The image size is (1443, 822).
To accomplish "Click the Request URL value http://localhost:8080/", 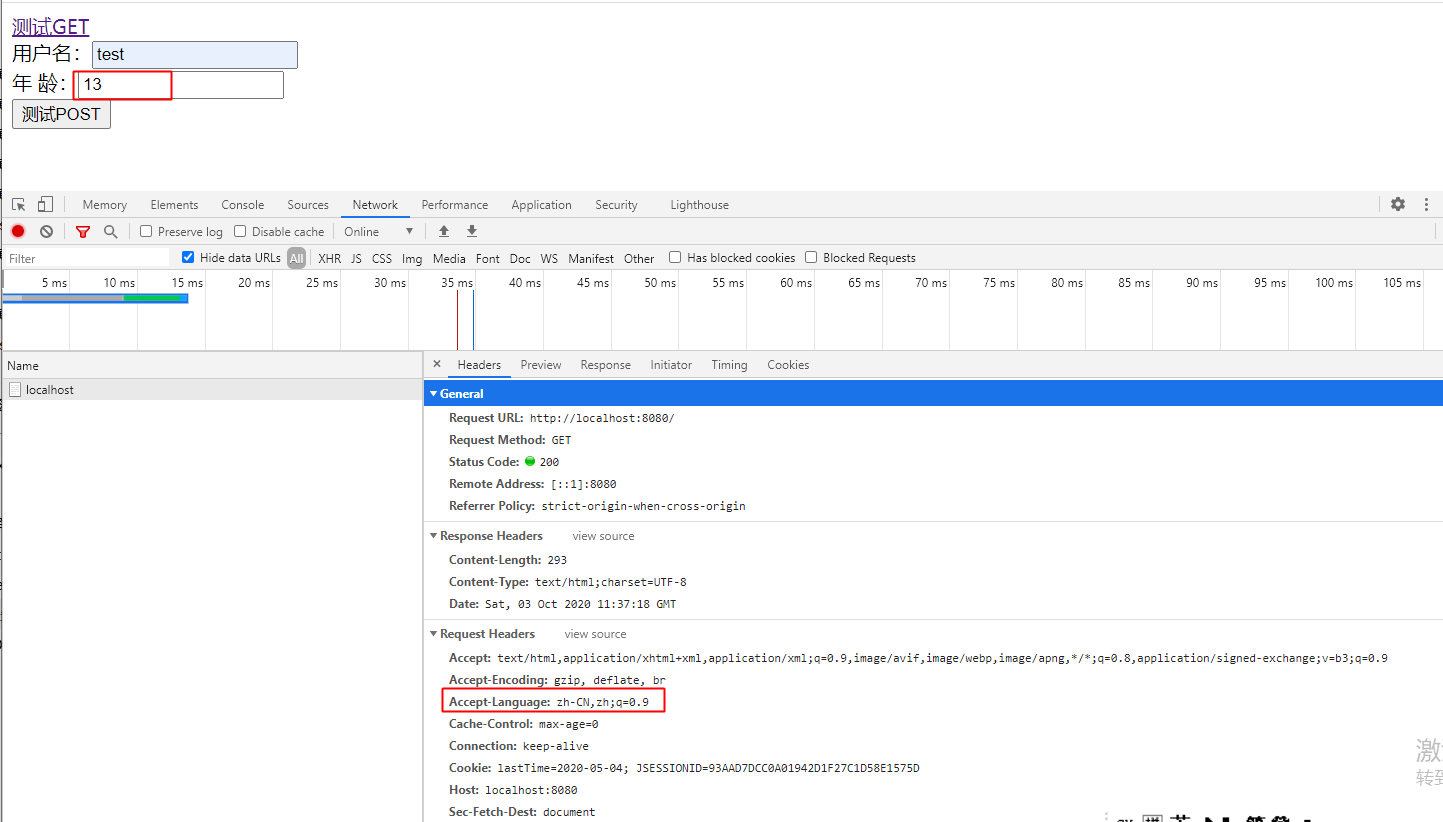I will pos(602,418).
